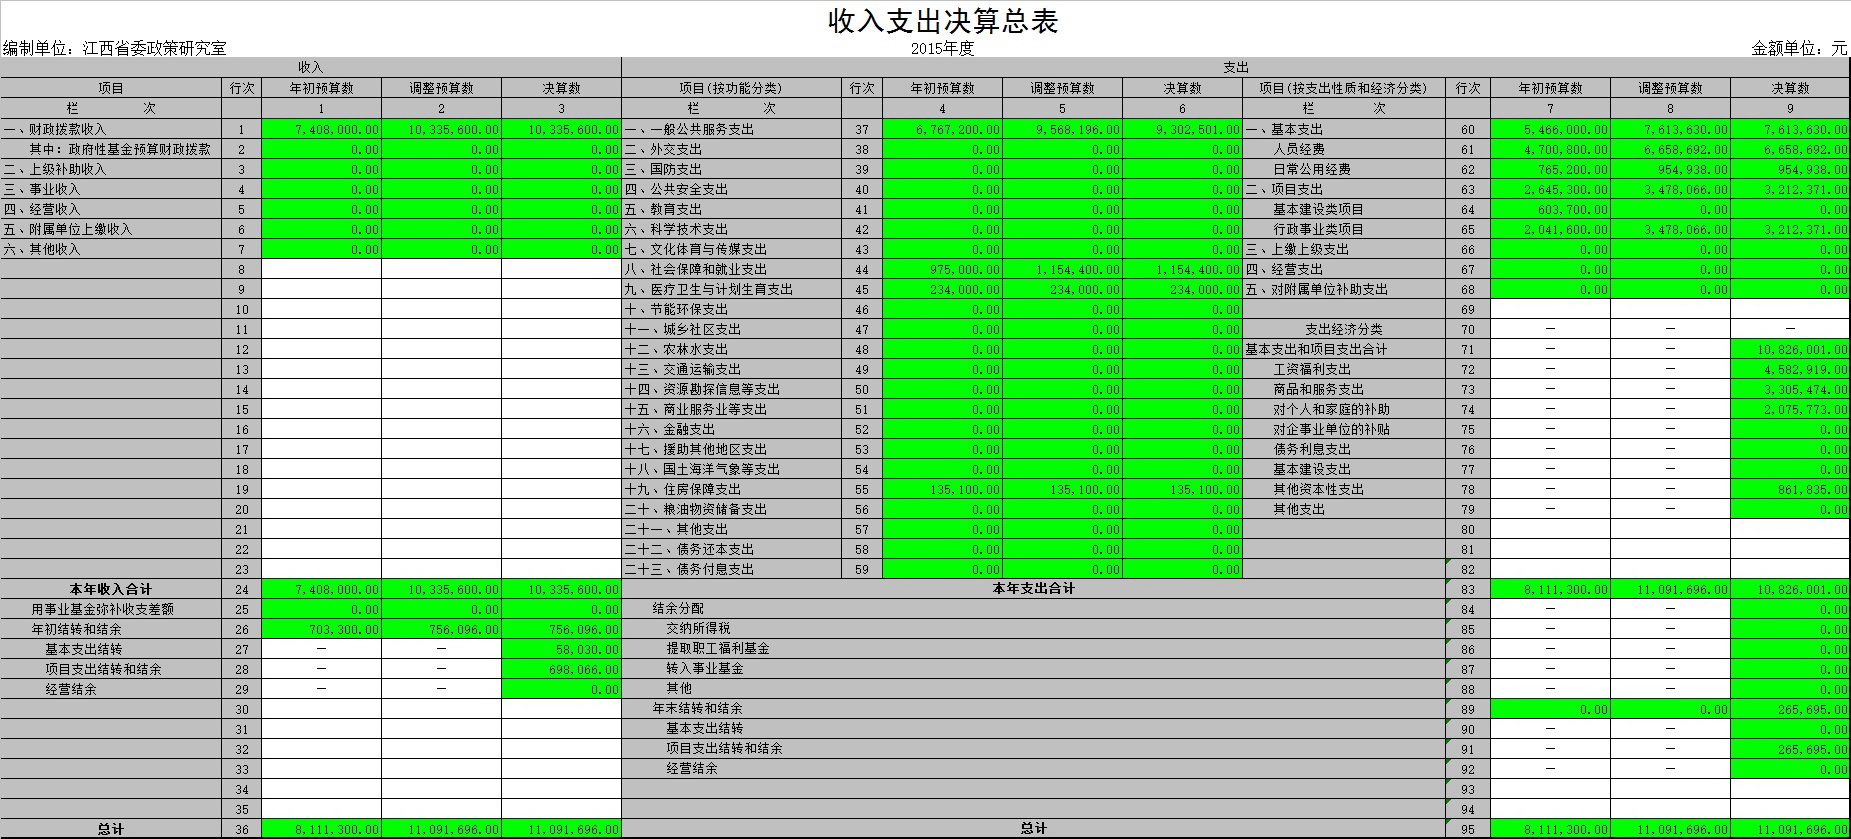Click the 基本建设类项目 cell

[1343, 209]
